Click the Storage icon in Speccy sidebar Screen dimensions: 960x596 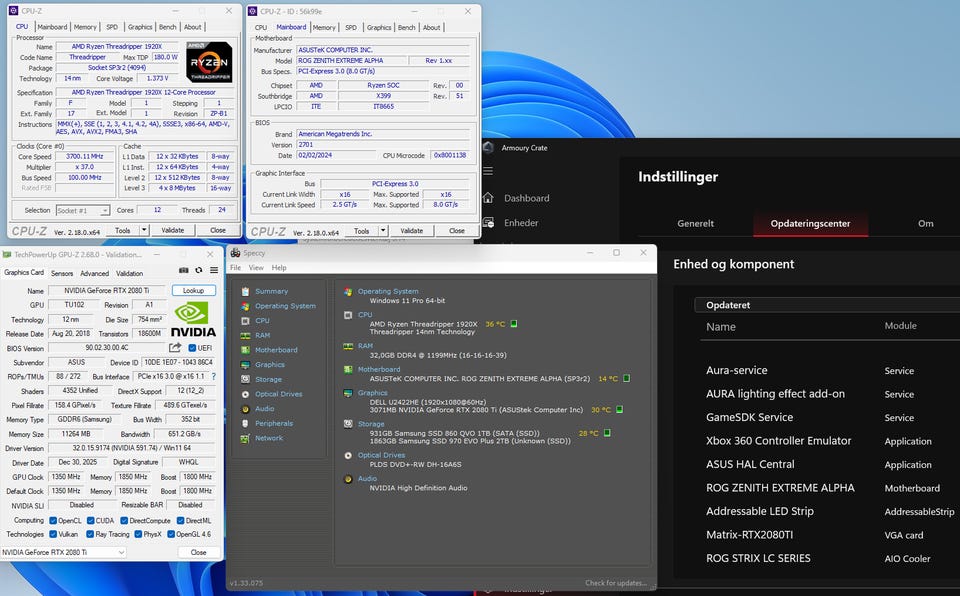[x=245, y=379]
